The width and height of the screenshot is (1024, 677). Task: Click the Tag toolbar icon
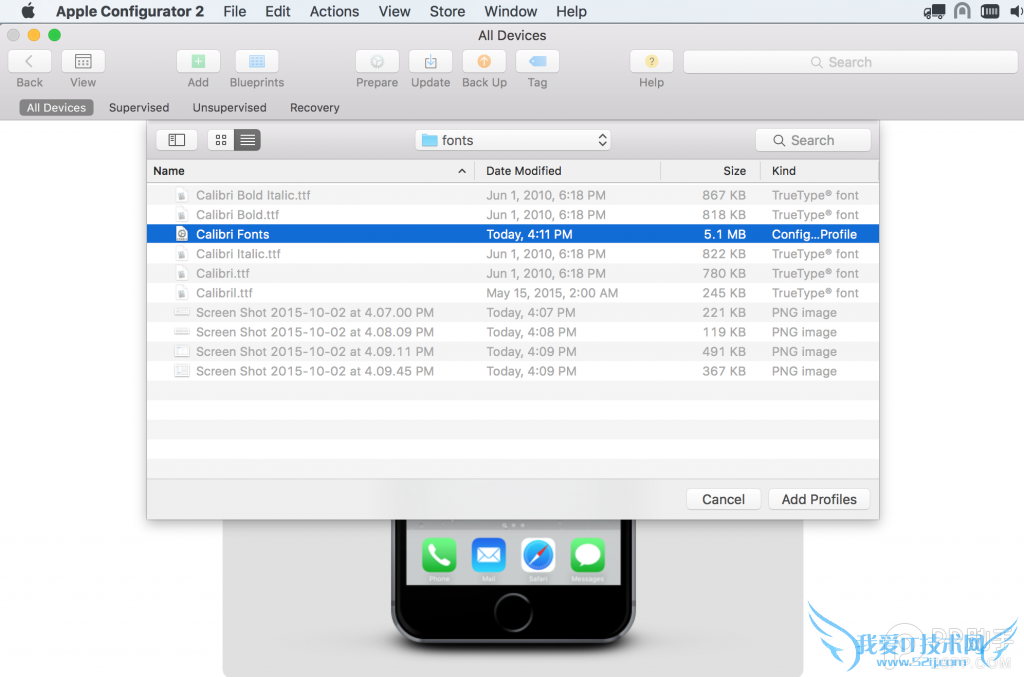click(537, 62)
